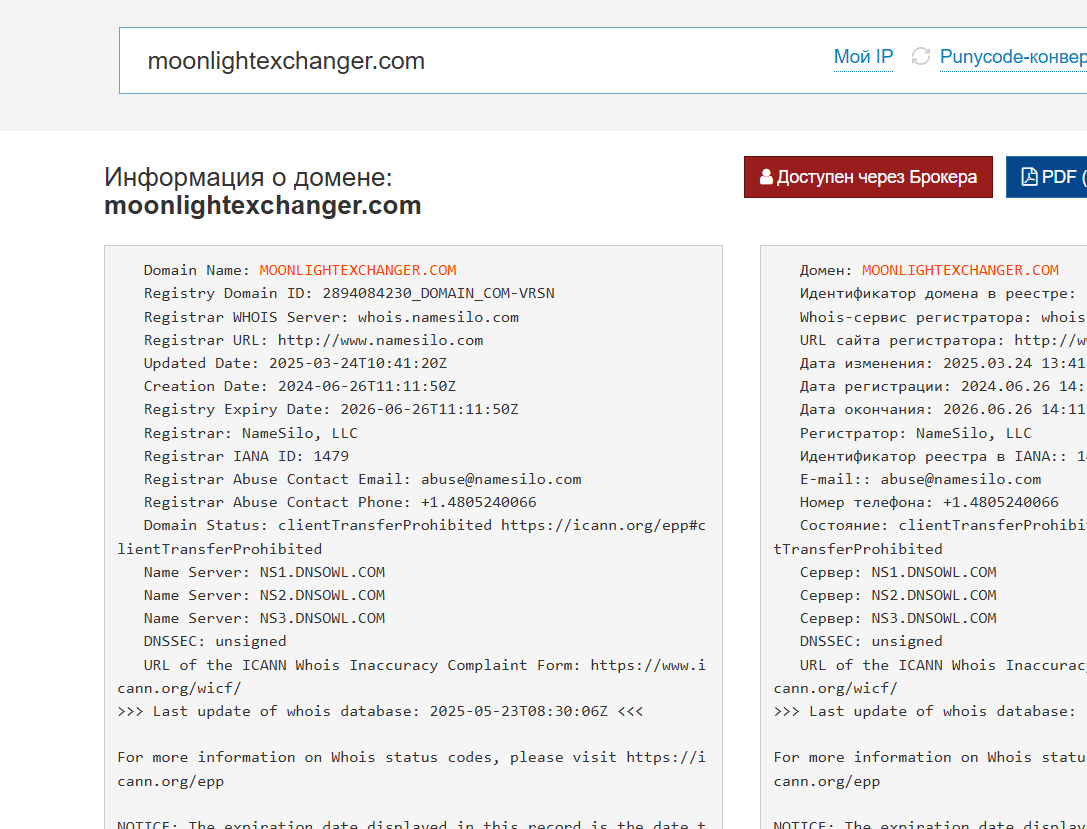1087x829 pixels.
Task: Click Информация о домене heading
Action: tap(248, 177)
